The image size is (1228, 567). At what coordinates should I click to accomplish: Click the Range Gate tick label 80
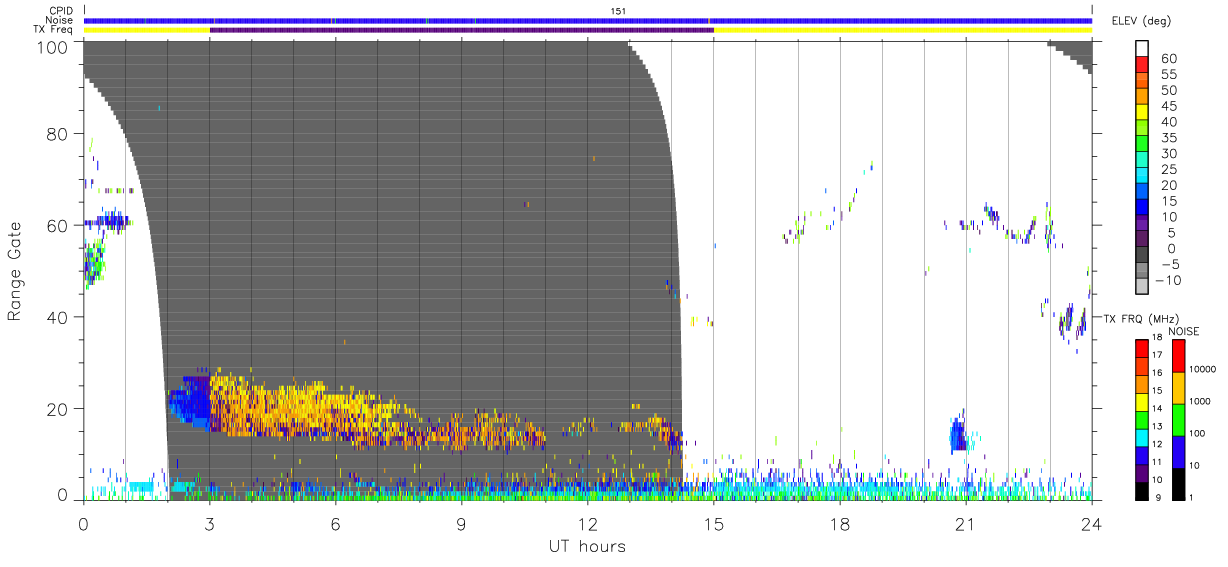click(57, 134)
